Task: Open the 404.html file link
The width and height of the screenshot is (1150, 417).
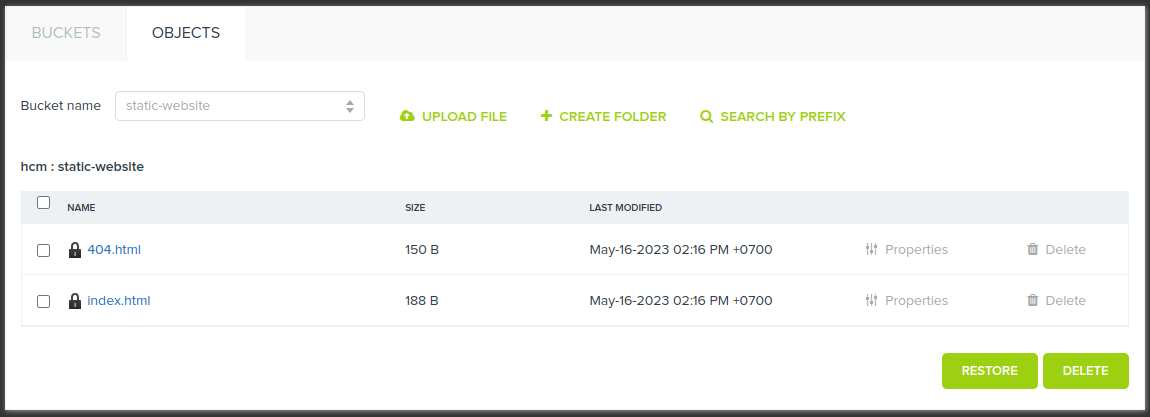Action: coord(114,250)
